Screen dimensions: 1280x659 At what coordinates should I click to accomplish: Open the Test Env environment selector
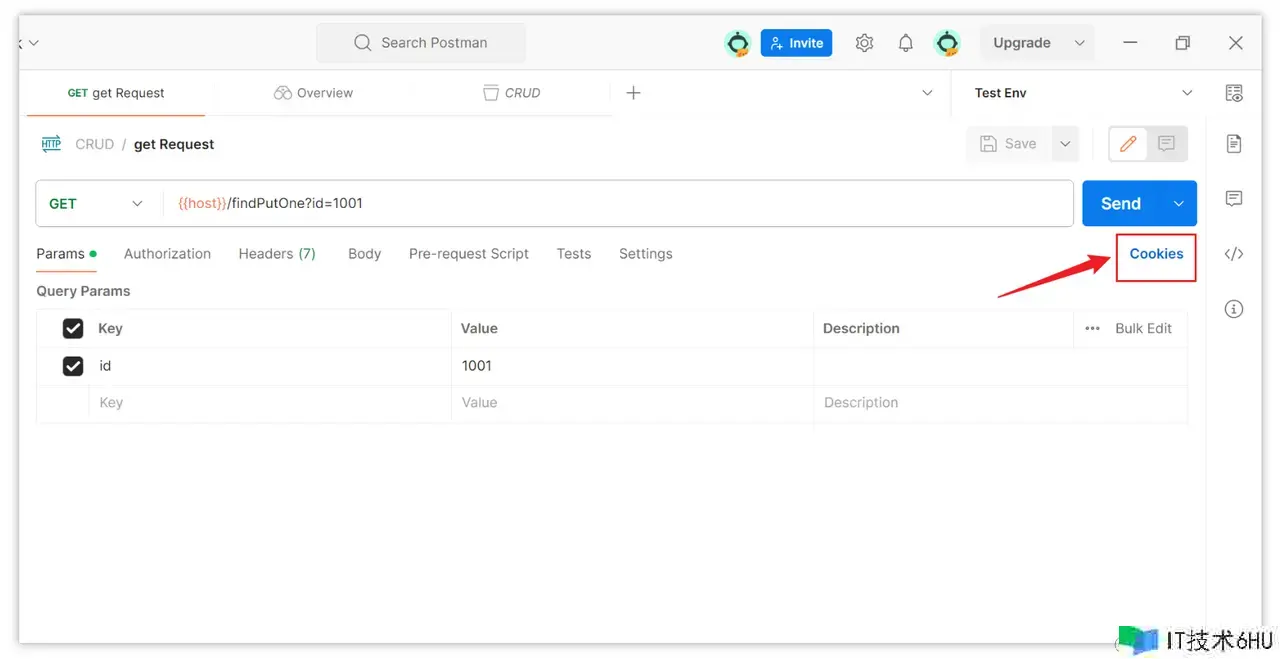[1084, 93]
